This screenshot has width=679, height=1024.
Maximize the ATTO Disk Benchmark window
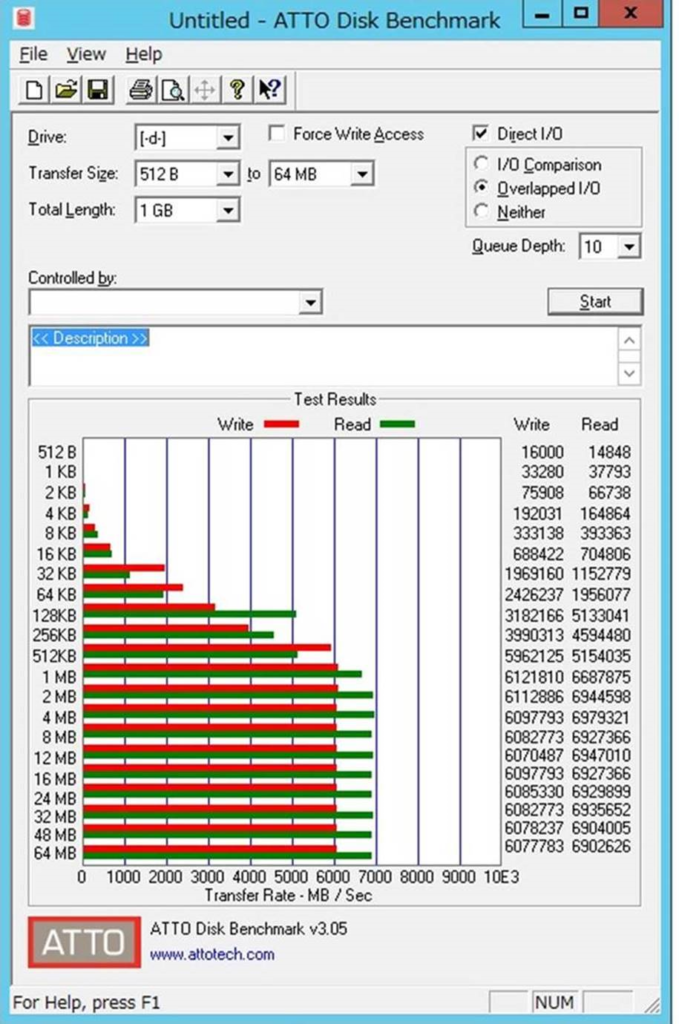580,14
